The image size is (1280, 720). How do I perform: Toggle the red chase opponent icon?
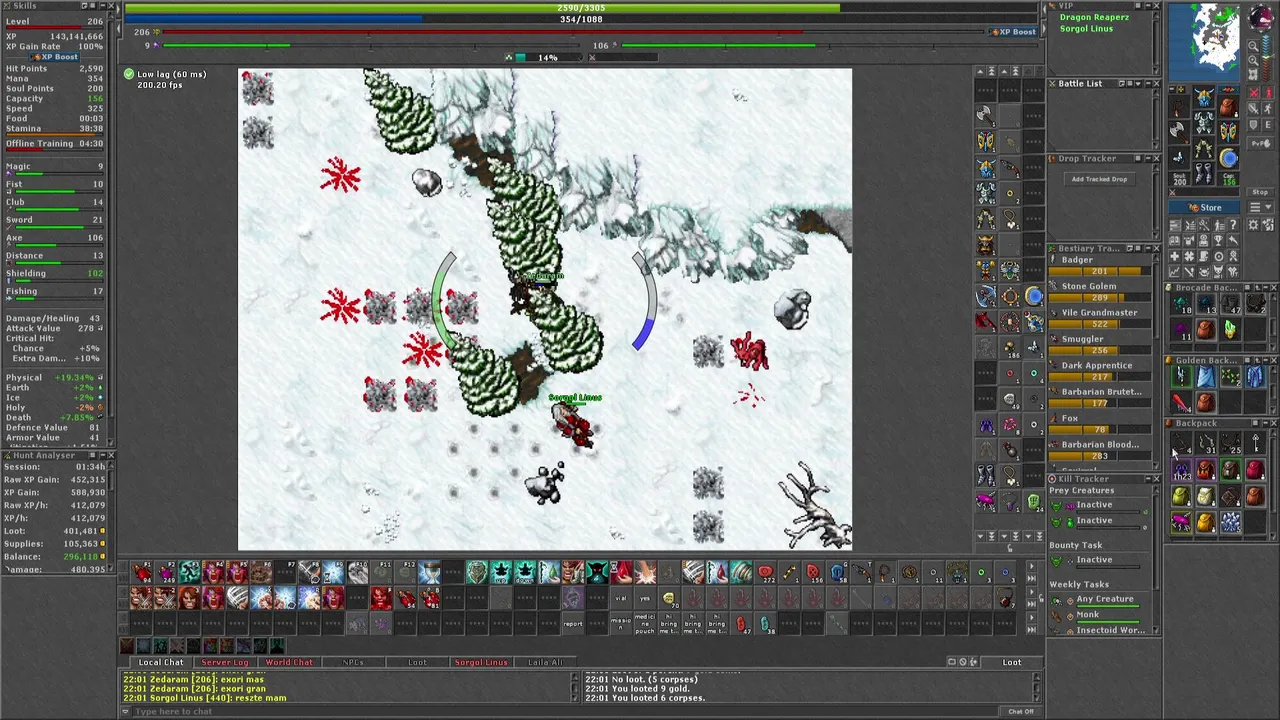tap(1270, 92)
